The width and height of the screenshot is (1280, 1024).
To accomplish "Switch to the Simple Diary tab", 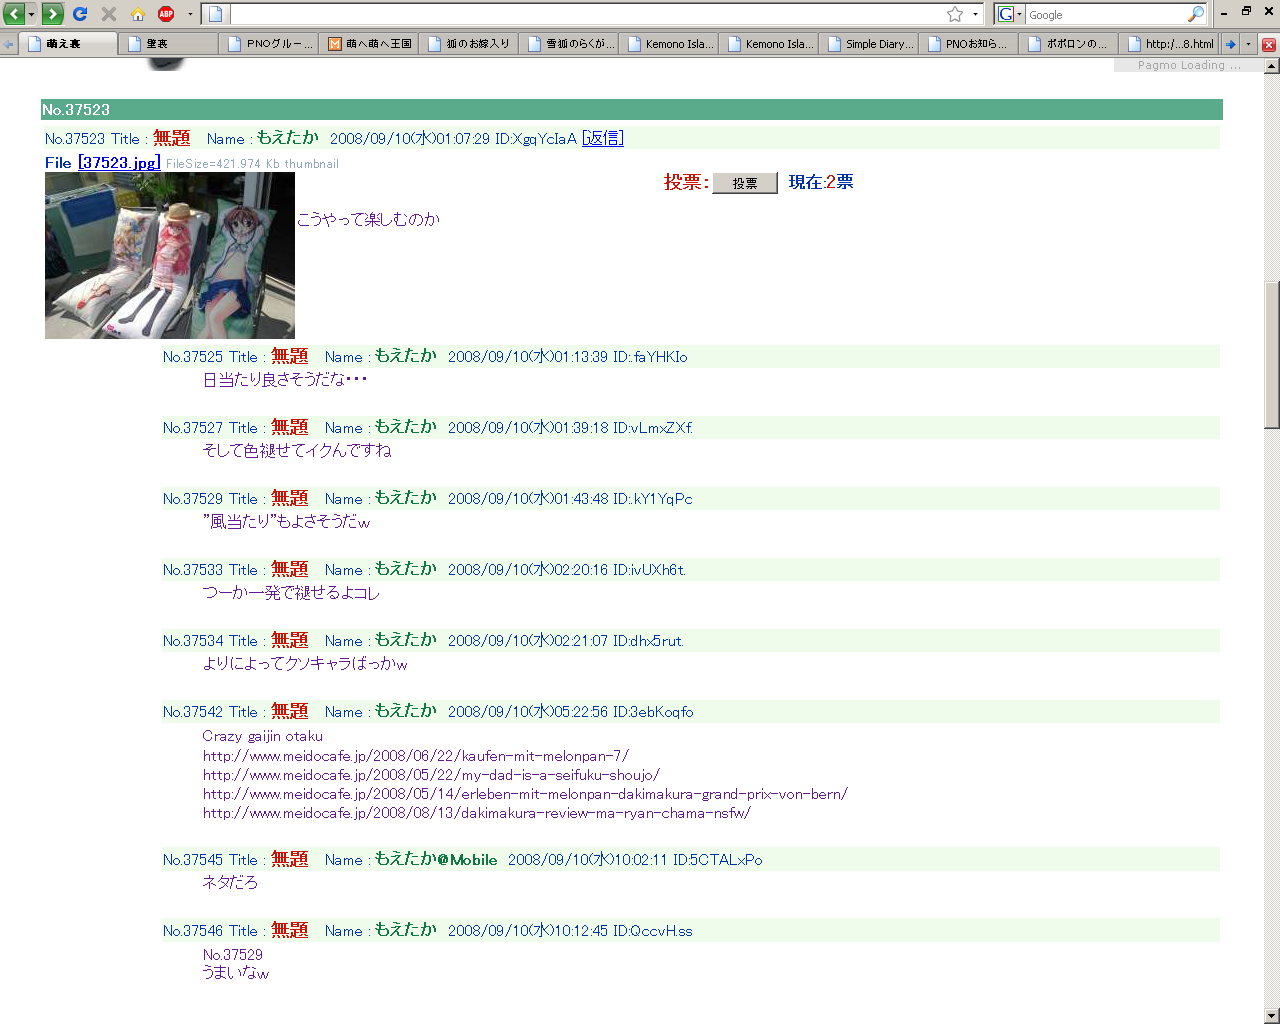I will [x=869, y=44].
